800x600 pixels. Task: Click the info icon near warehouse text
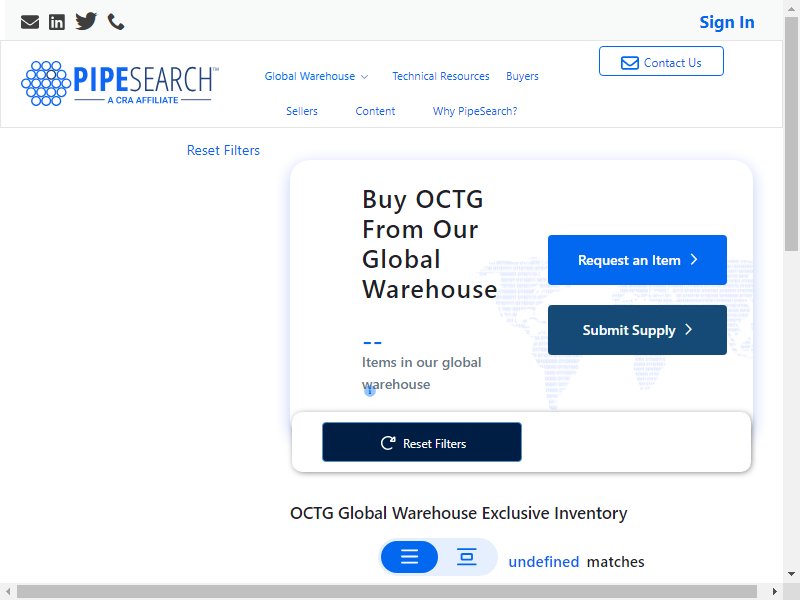370,391
